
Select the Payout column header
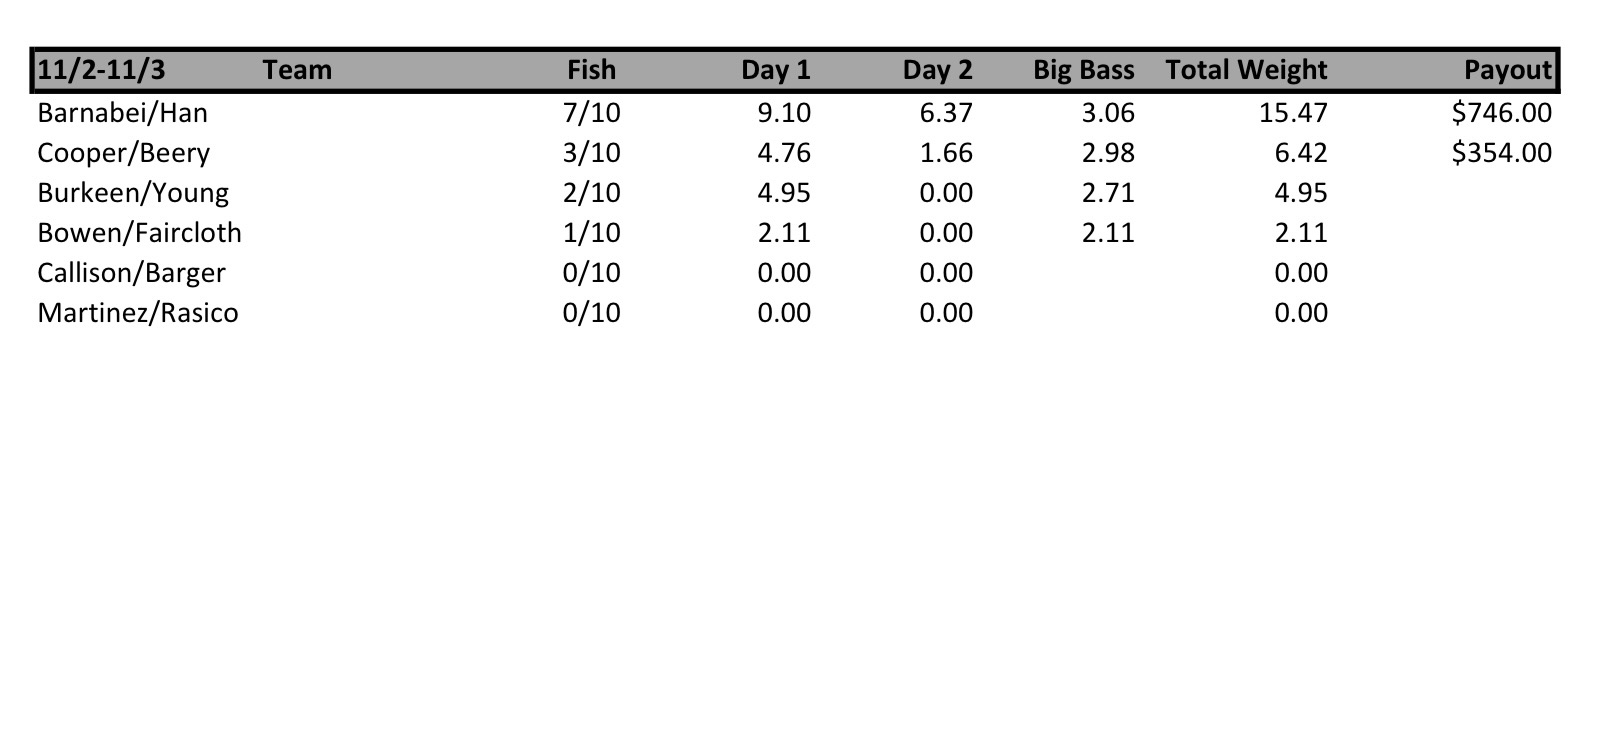(x=1507, y=70)
